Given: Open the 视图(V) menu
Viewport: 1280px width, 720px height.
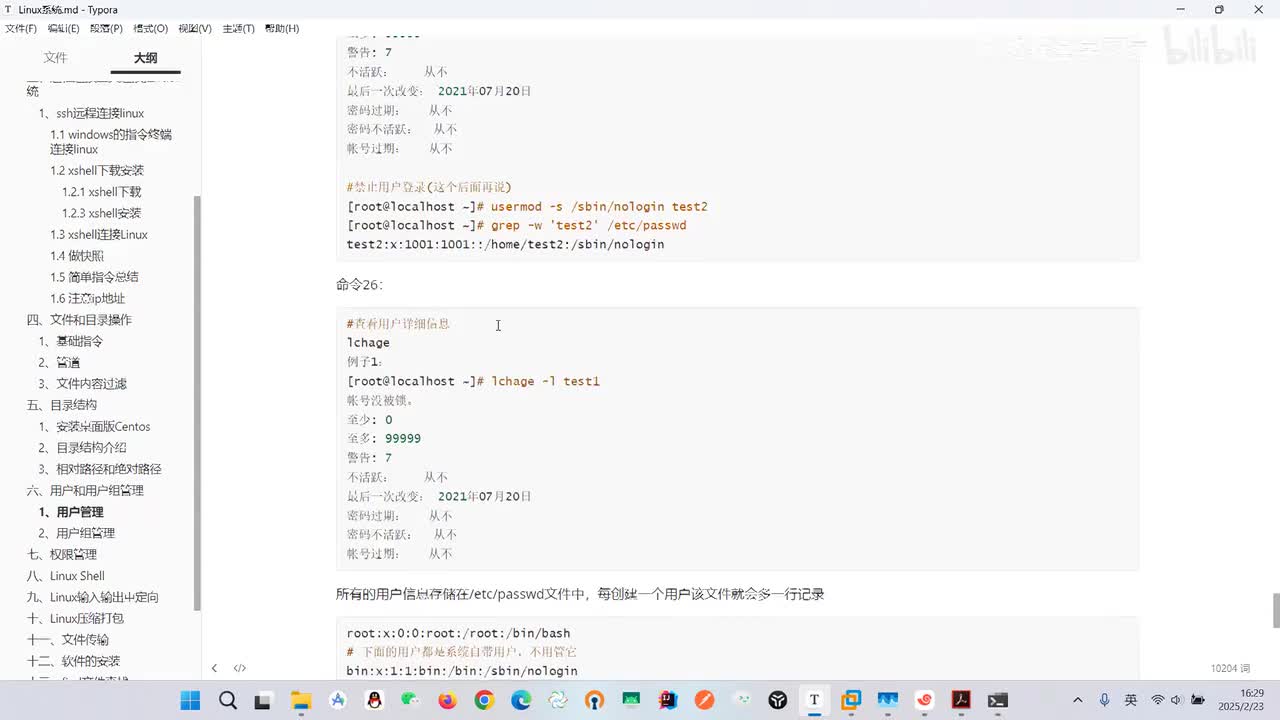Looking at the screenshot, I should click(x=194, y=28).
